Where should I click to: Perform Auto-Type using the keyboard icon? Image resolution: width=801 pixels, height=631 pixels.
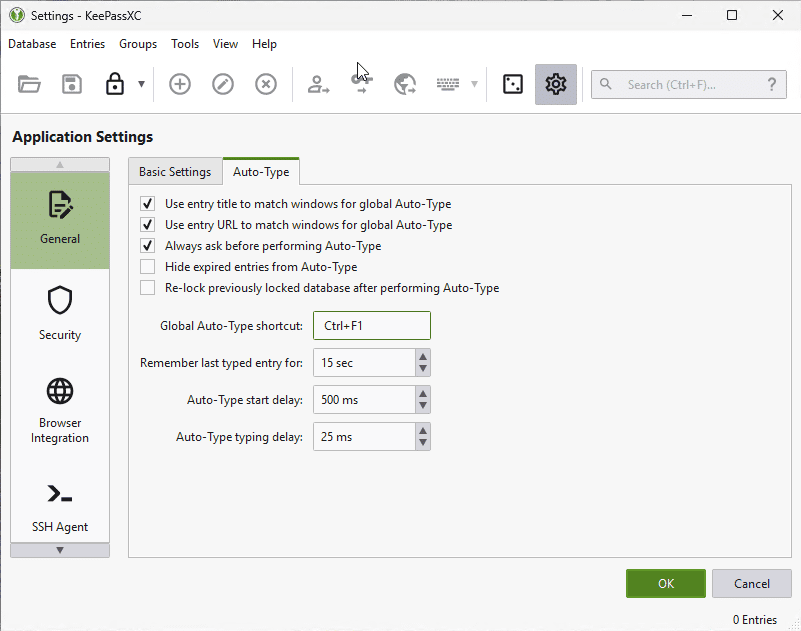pyautogui.click(x=448, y=84)
